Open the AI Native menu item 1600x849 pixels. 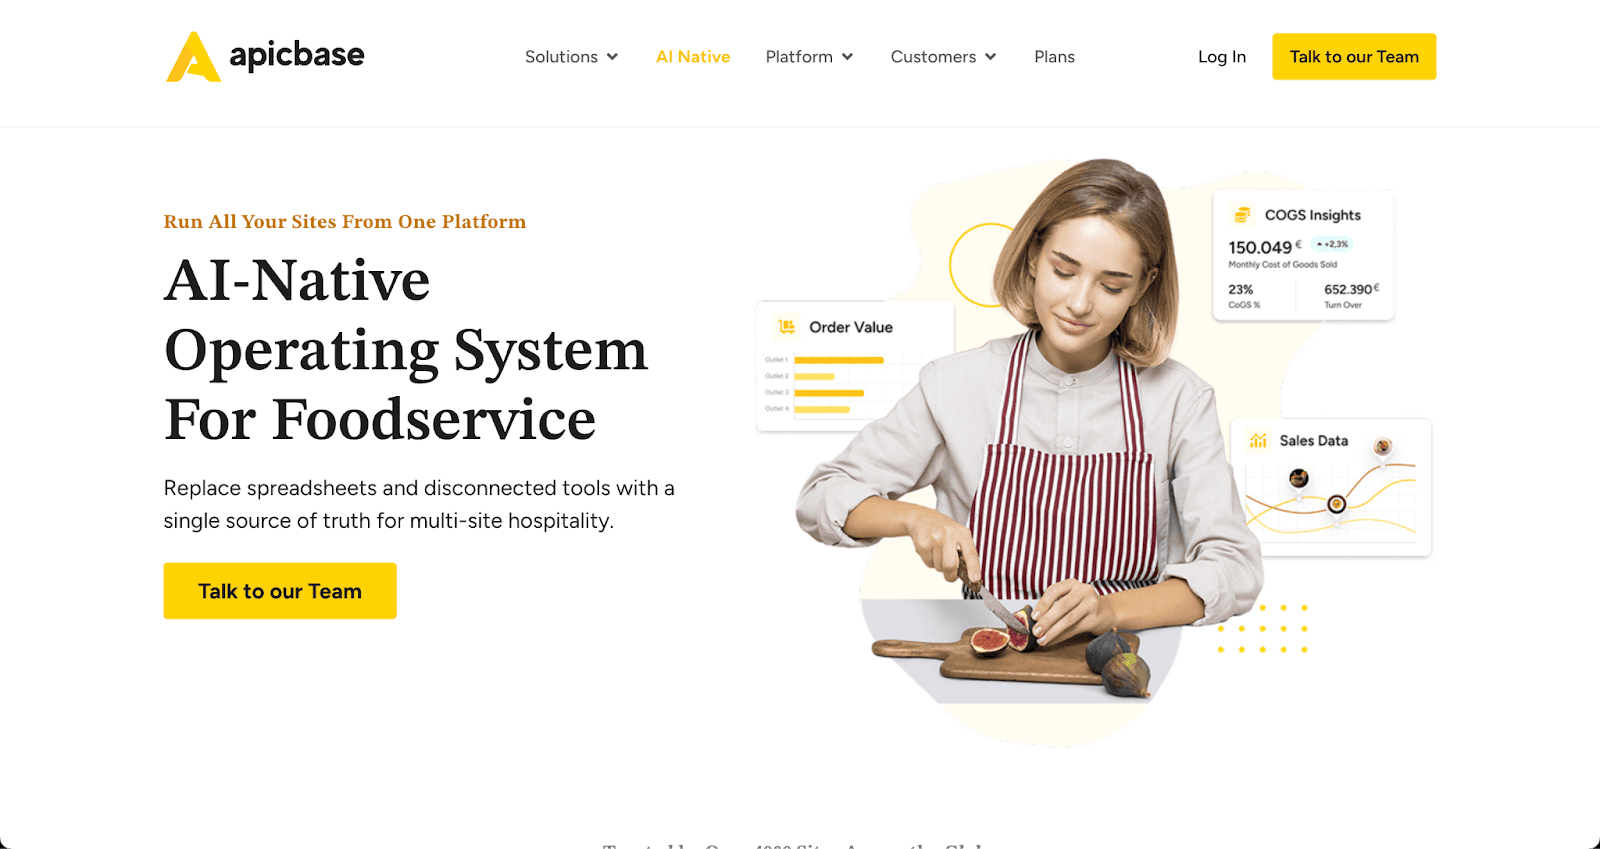[x=693, y=57]
